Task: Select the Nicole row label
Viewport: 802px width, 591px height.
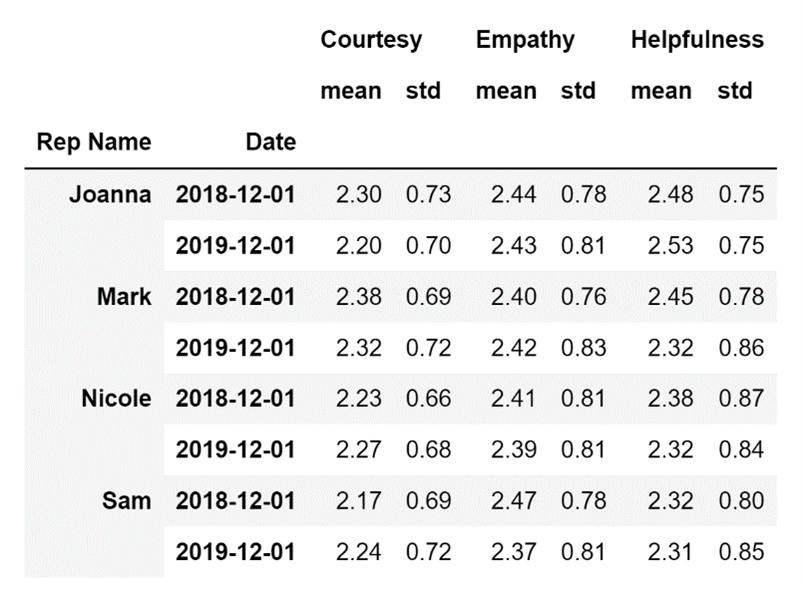Action: [x=116, y=399]
